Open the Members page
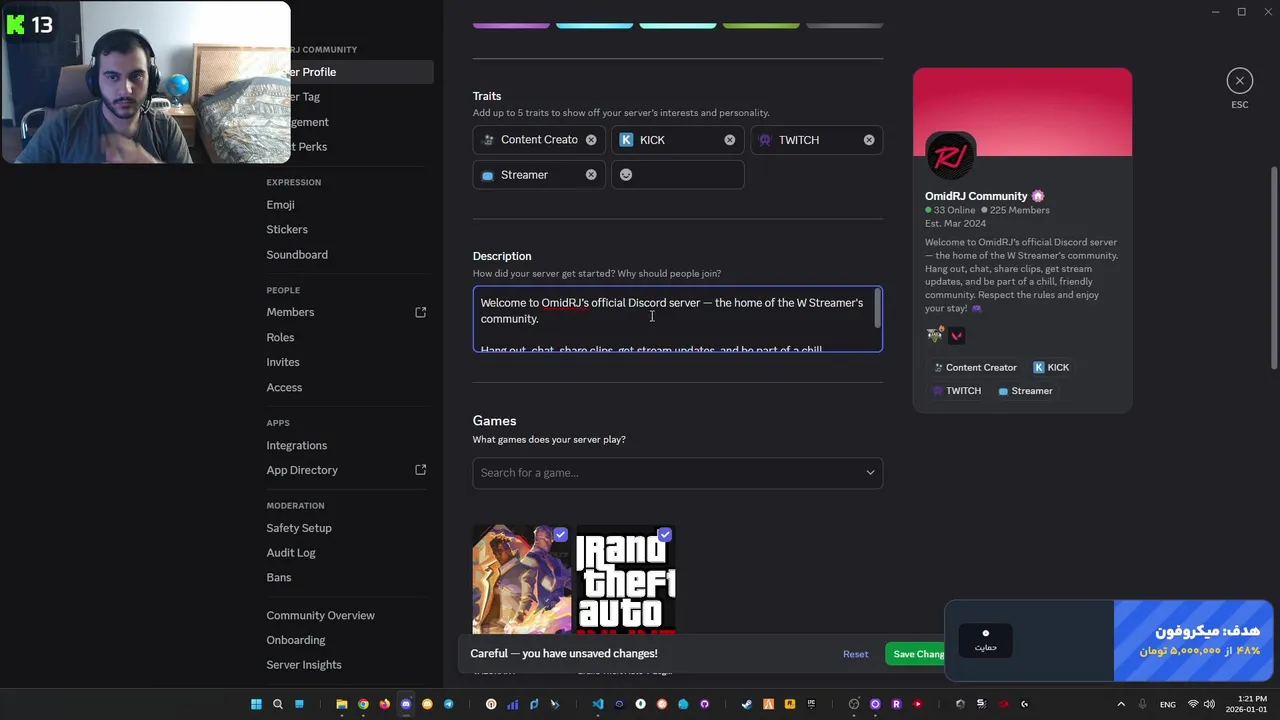The height and width of the screenshot is (720, 1280). [x=290, y=312]
